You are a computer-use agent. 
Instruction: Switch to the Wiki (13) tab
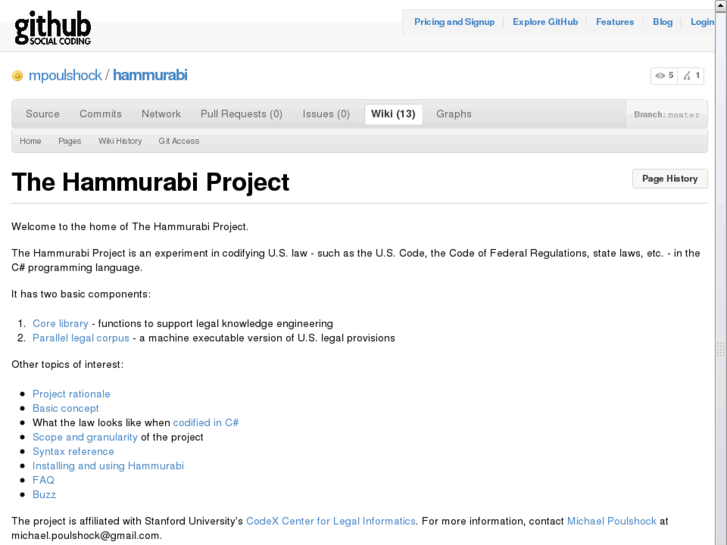pos(393,114)
